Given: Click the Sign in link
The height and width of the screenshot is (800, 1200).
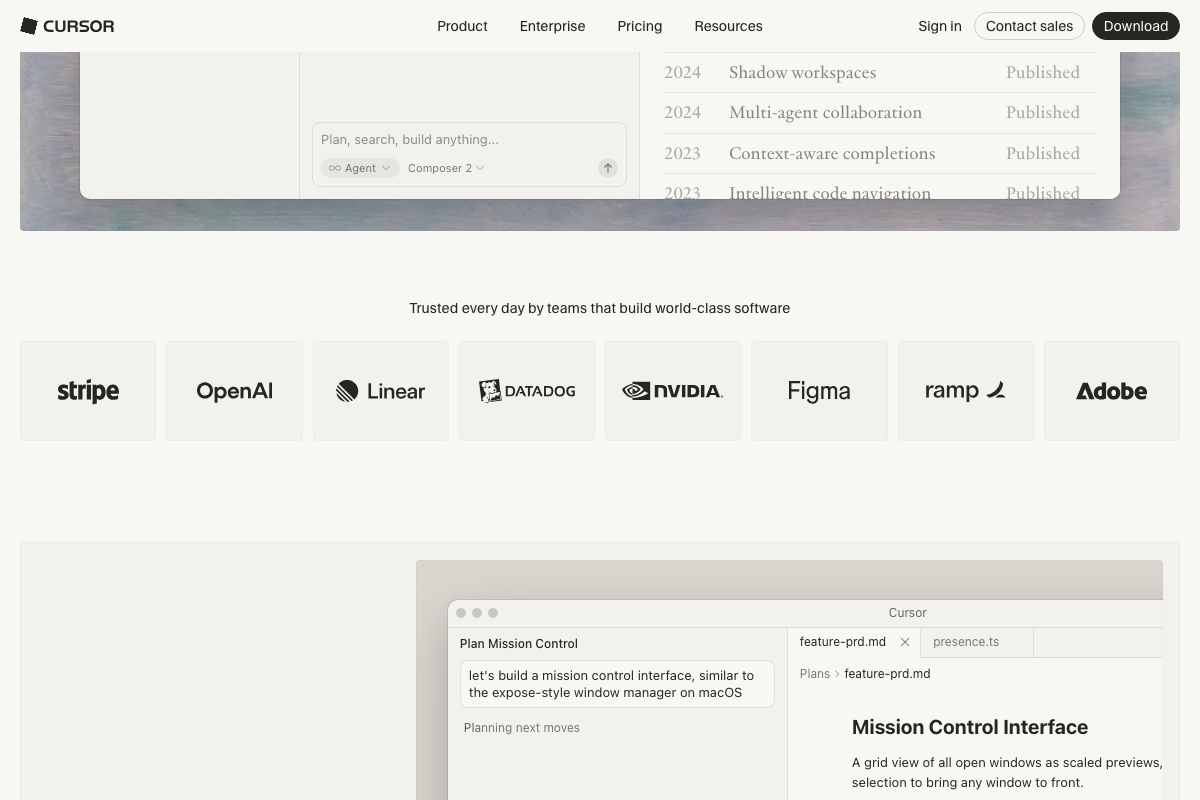Looking at the screenshot, I should (x=940, y=26).
